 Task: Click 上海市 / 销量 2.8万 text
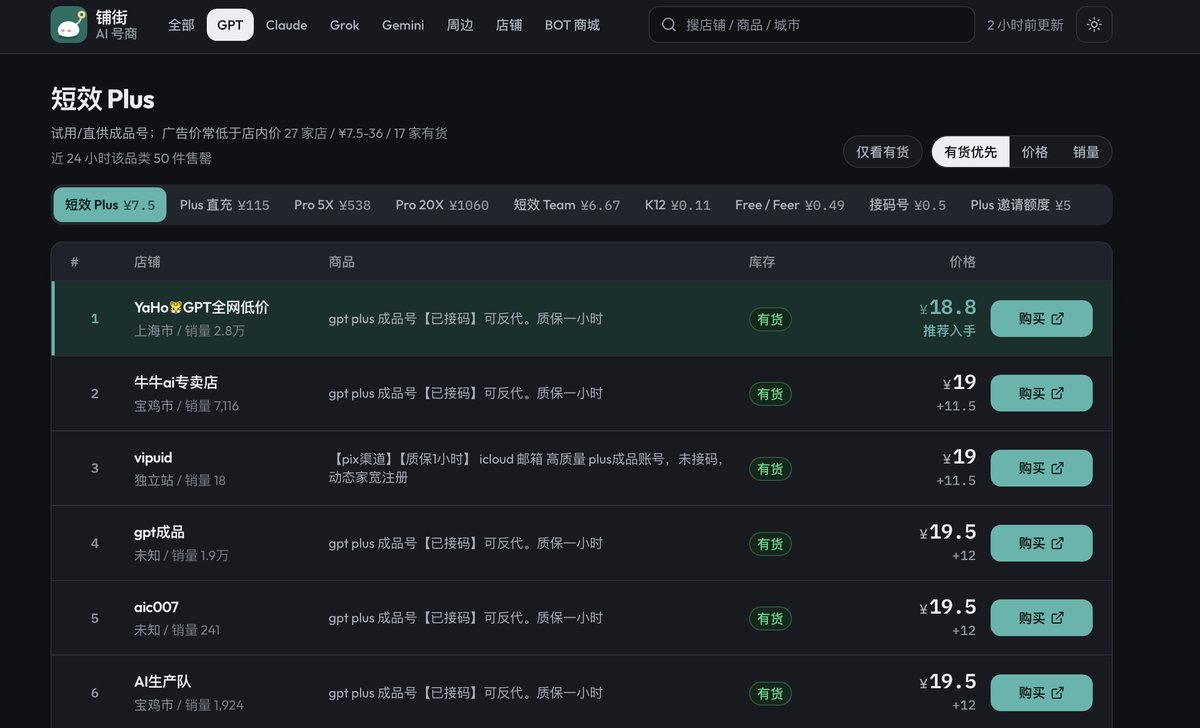pyautogui.click(x=189, y=331)
